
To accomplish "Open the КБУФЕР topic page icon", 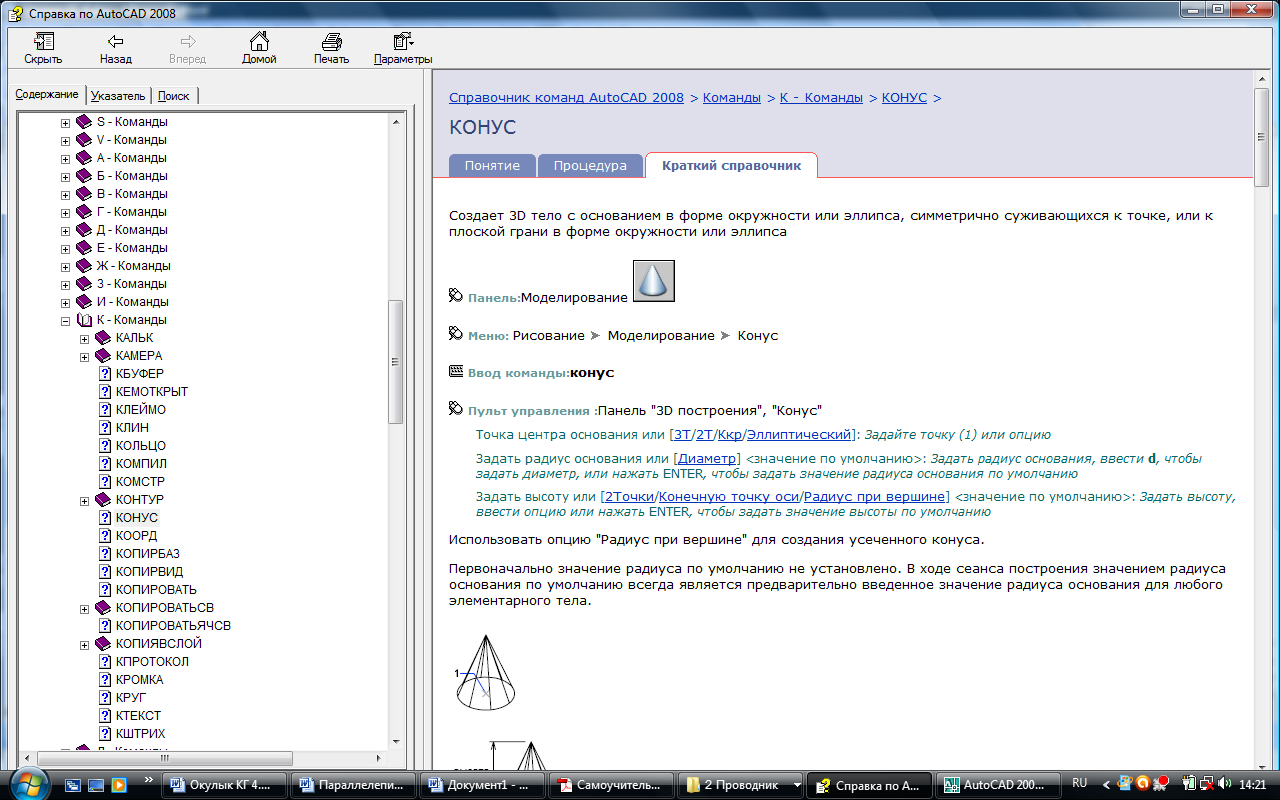I will pyautogui.click(x=105, y=374).
